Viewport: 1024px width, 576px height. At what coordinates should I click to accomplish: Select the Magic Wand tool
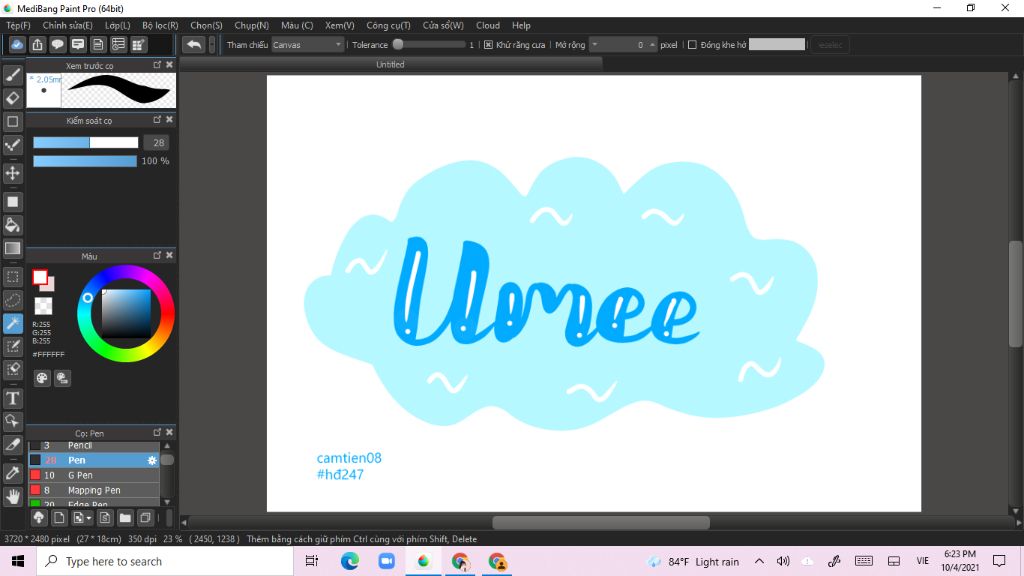pyautogui.click(x=12, y=323)
